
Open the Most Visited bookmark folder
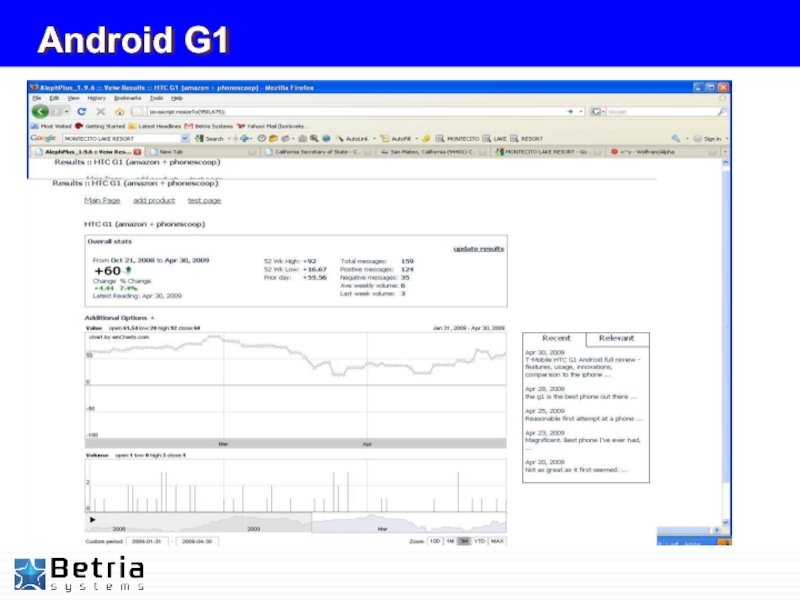[51, 126]
